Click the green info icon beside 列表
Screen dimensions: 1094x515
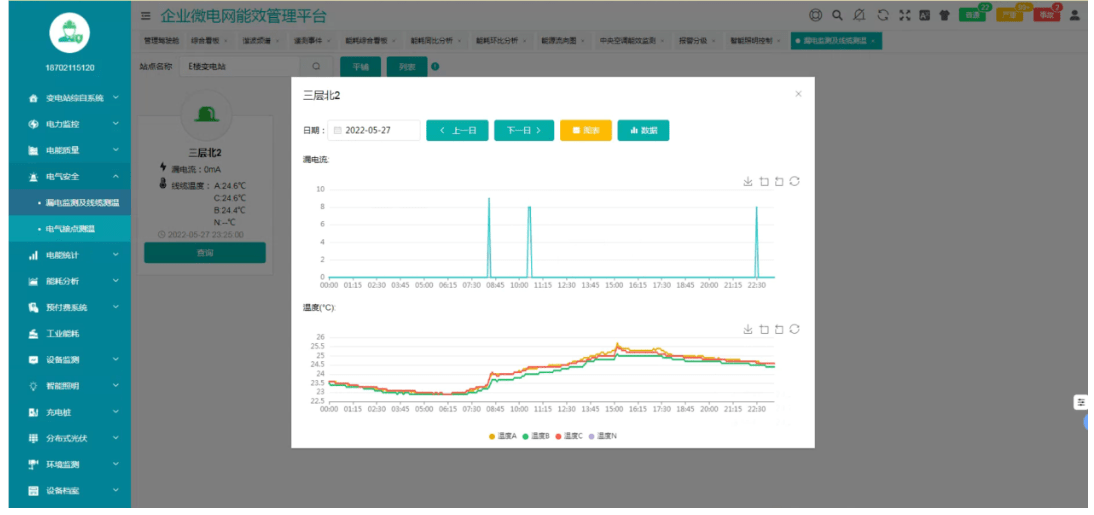[435, 67]
